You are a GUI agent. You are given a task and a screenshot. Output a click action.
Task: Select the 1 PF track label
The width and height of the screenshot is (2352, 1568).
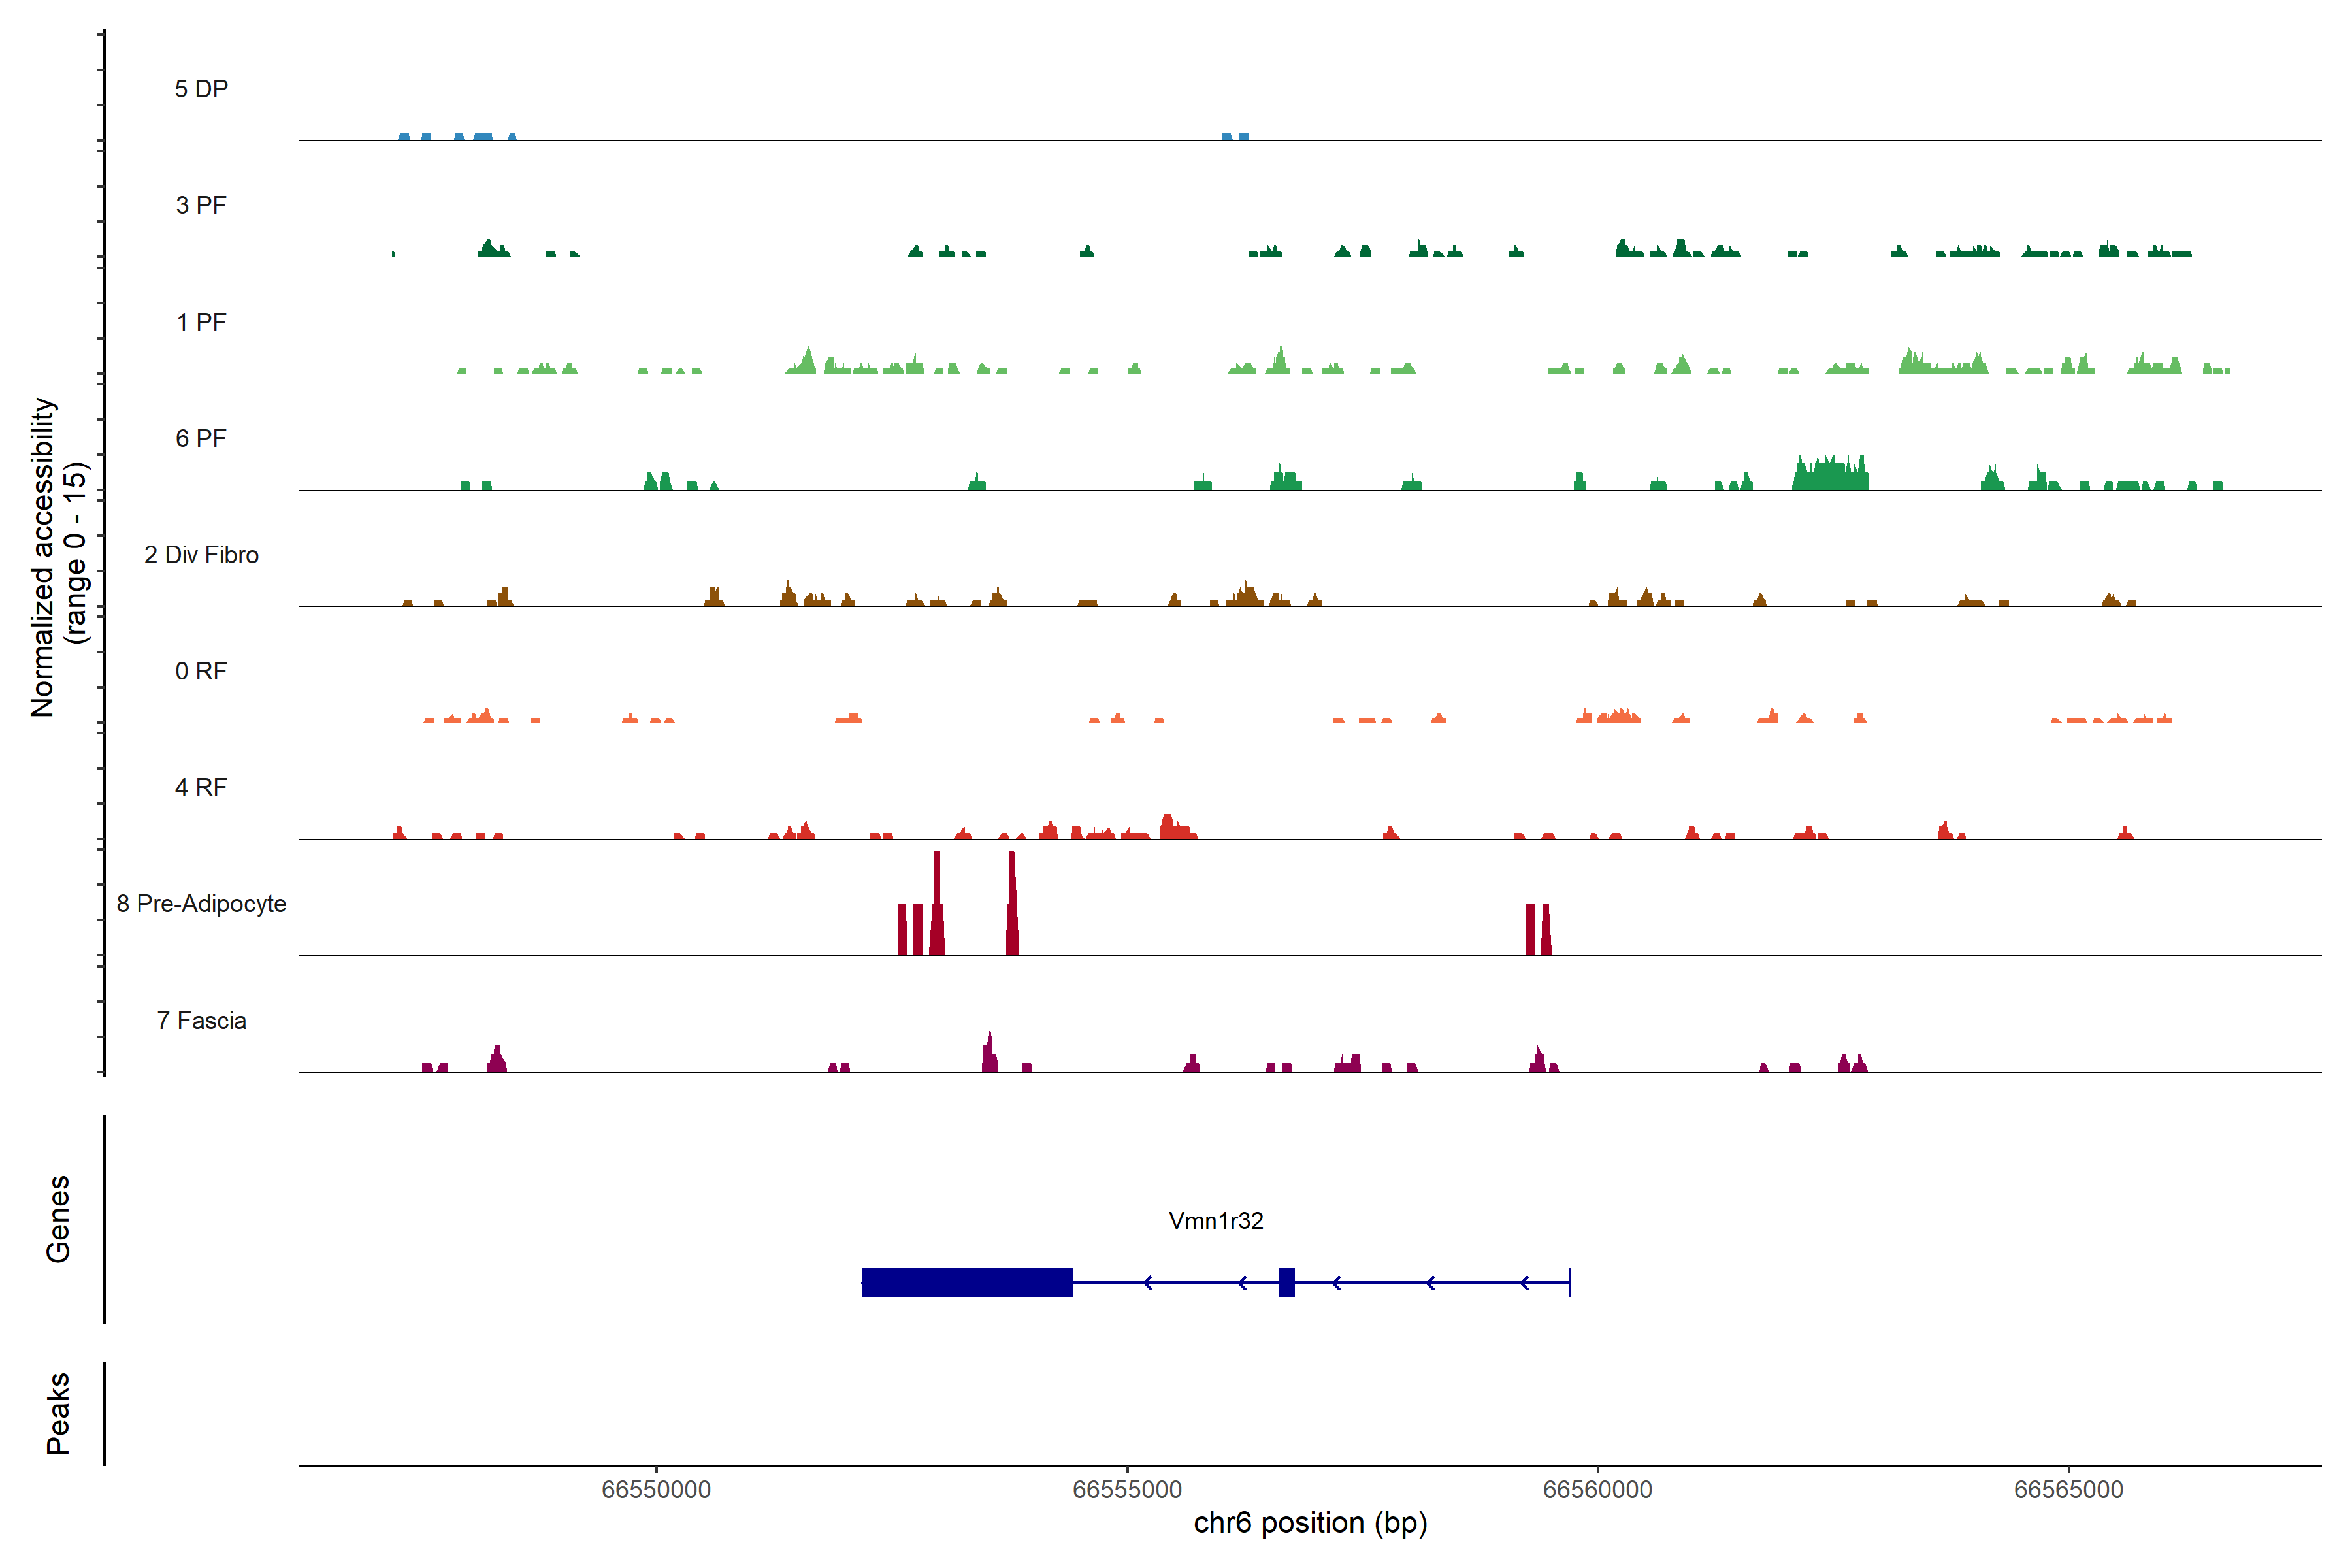click(201, 322)
